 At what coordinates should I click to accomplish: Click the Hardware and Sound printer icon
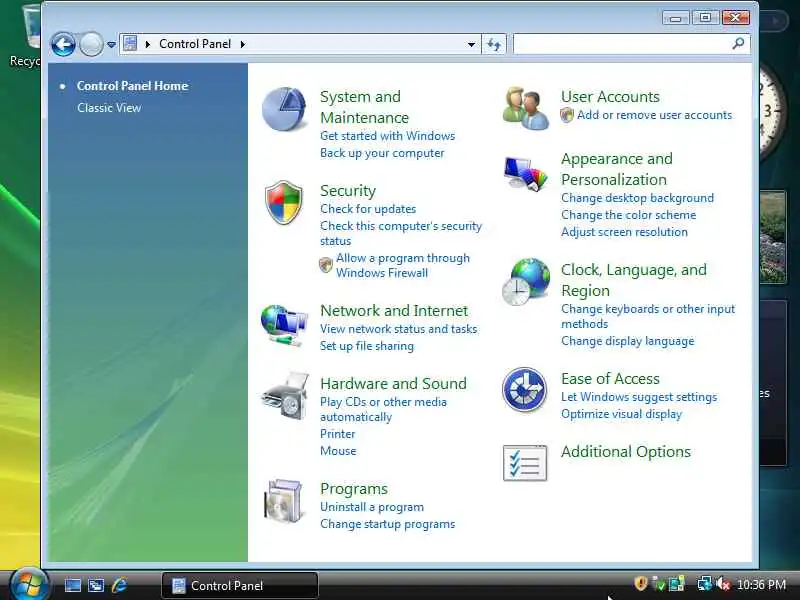coord(285,396)
